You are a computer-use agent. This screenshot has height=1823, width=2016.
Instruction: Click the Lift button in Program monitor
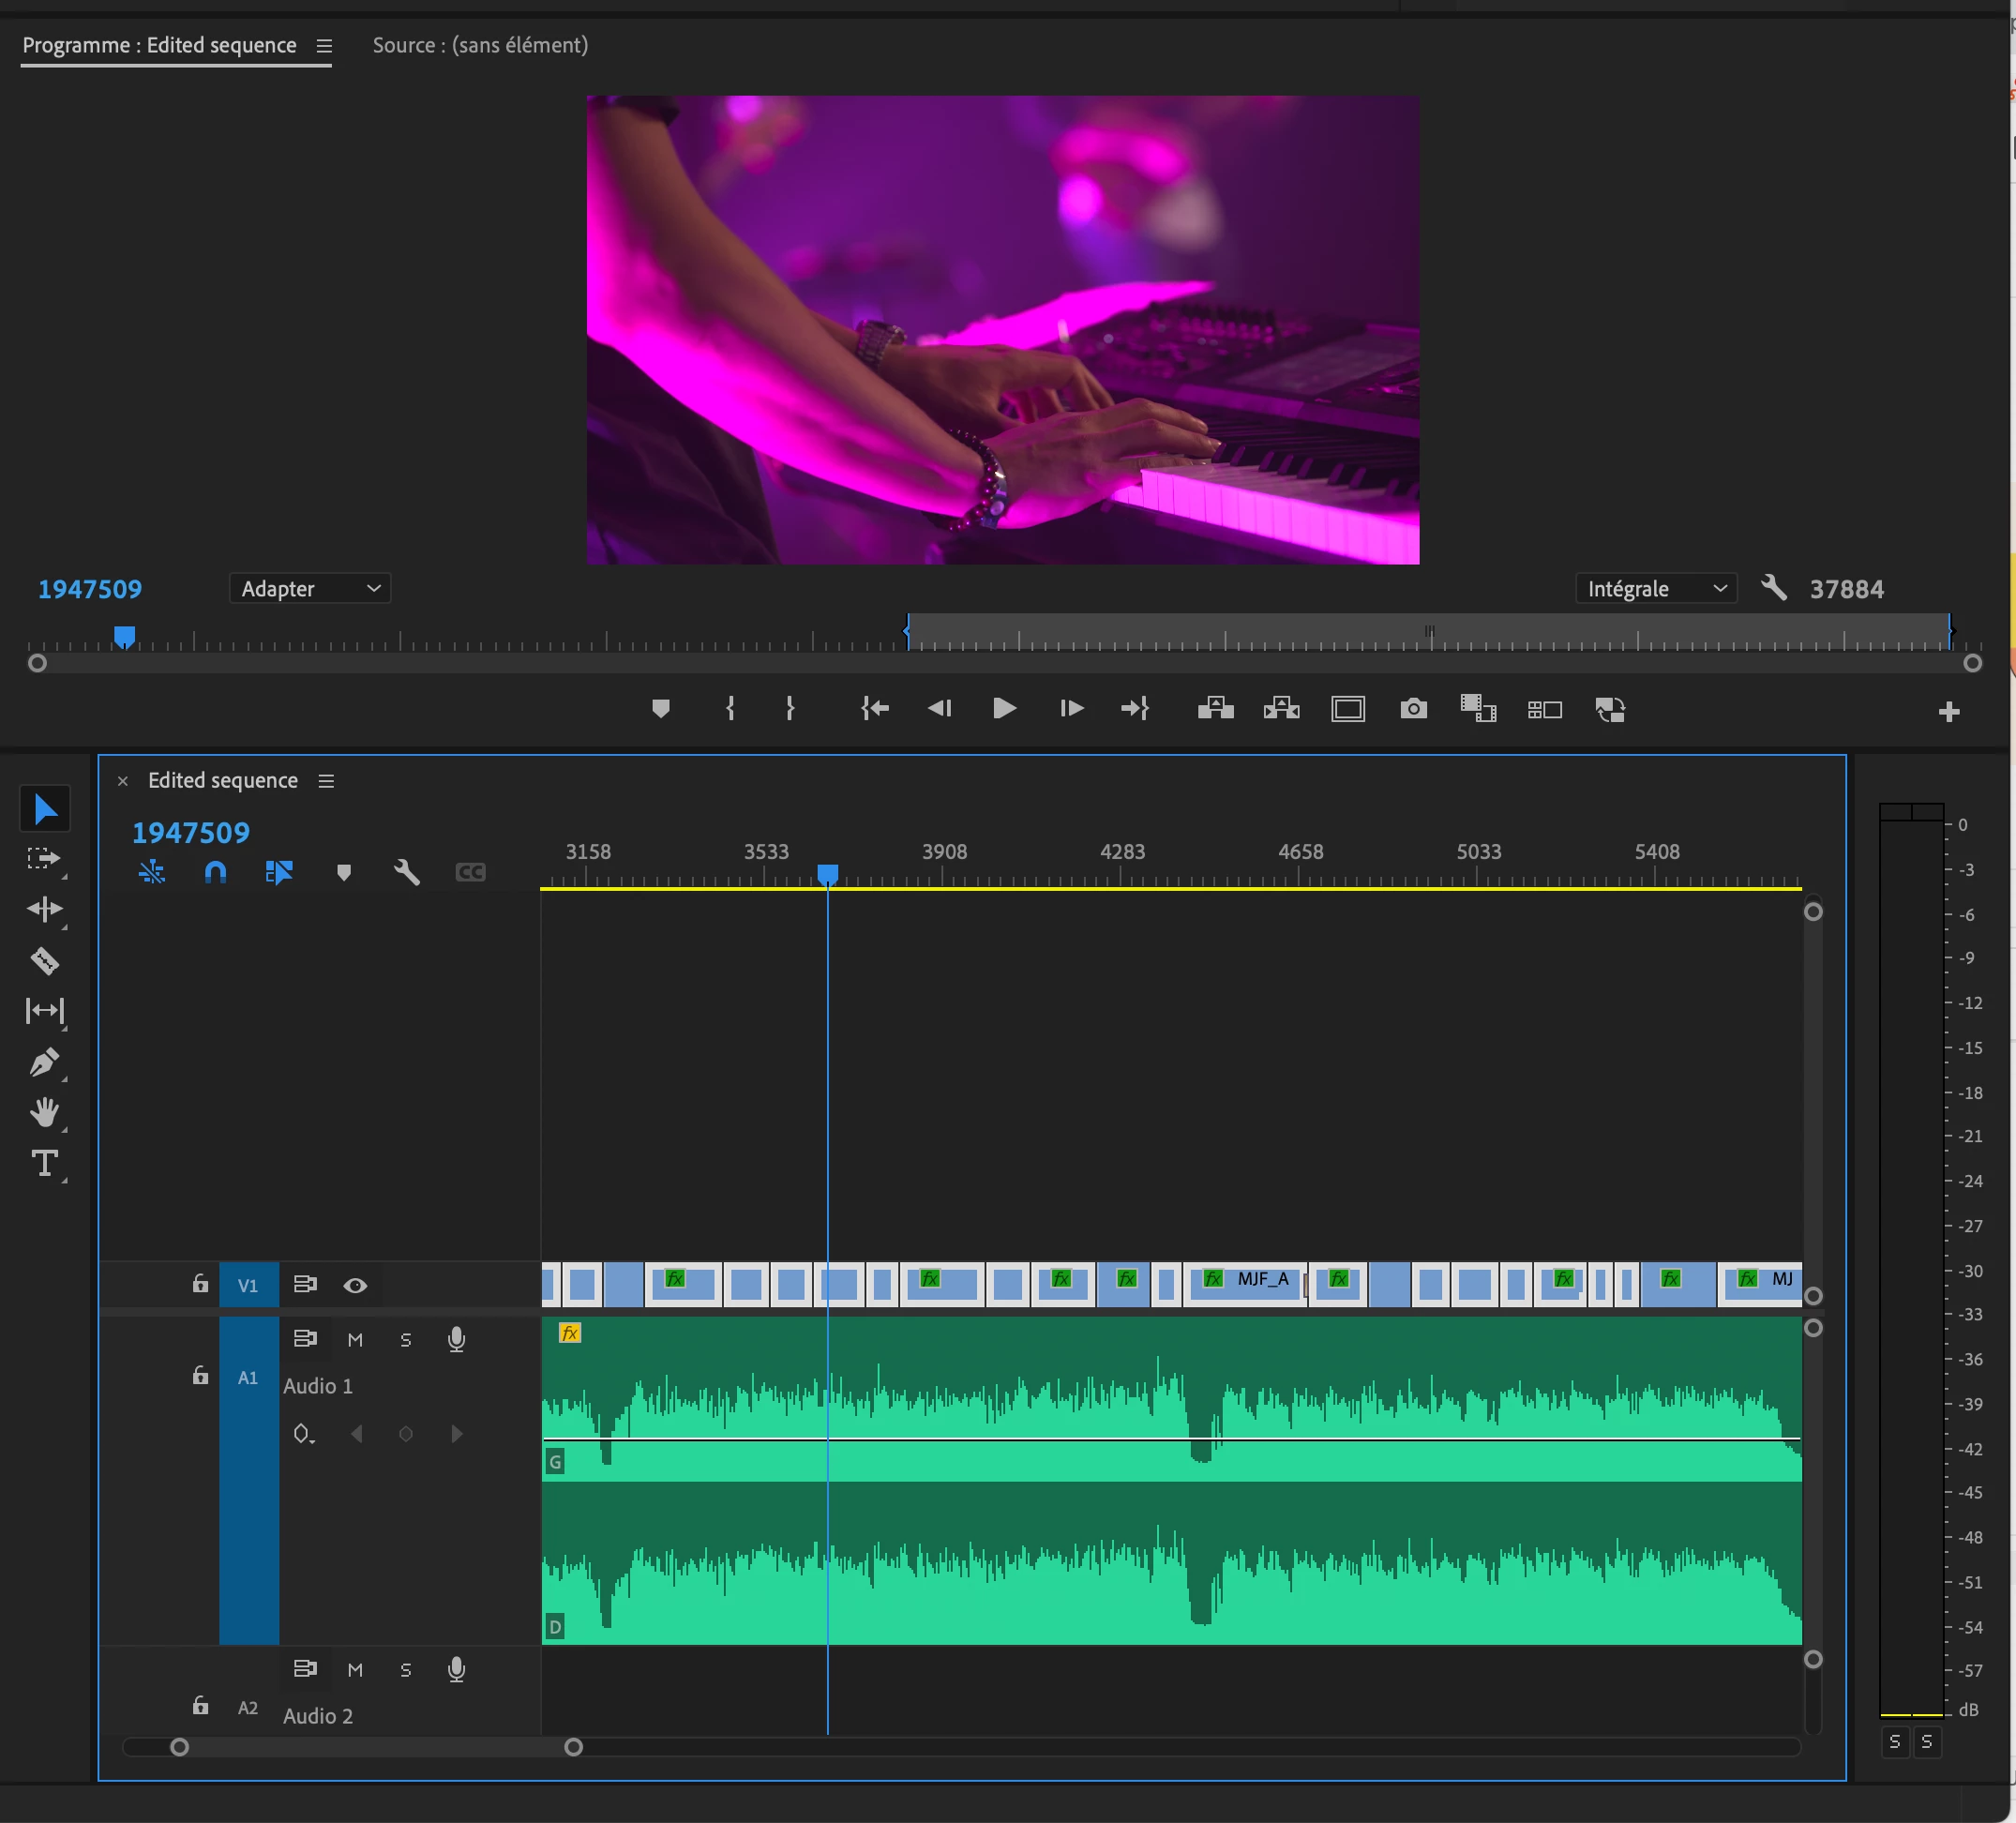[x=1215, y=709]
